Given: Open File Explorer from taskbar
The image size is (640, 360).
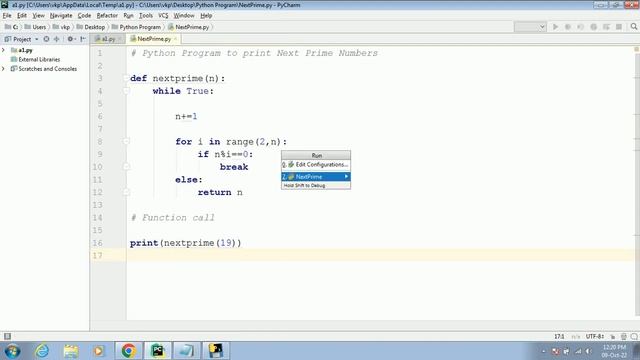Looking at the screenshot, I should (71, 351).
